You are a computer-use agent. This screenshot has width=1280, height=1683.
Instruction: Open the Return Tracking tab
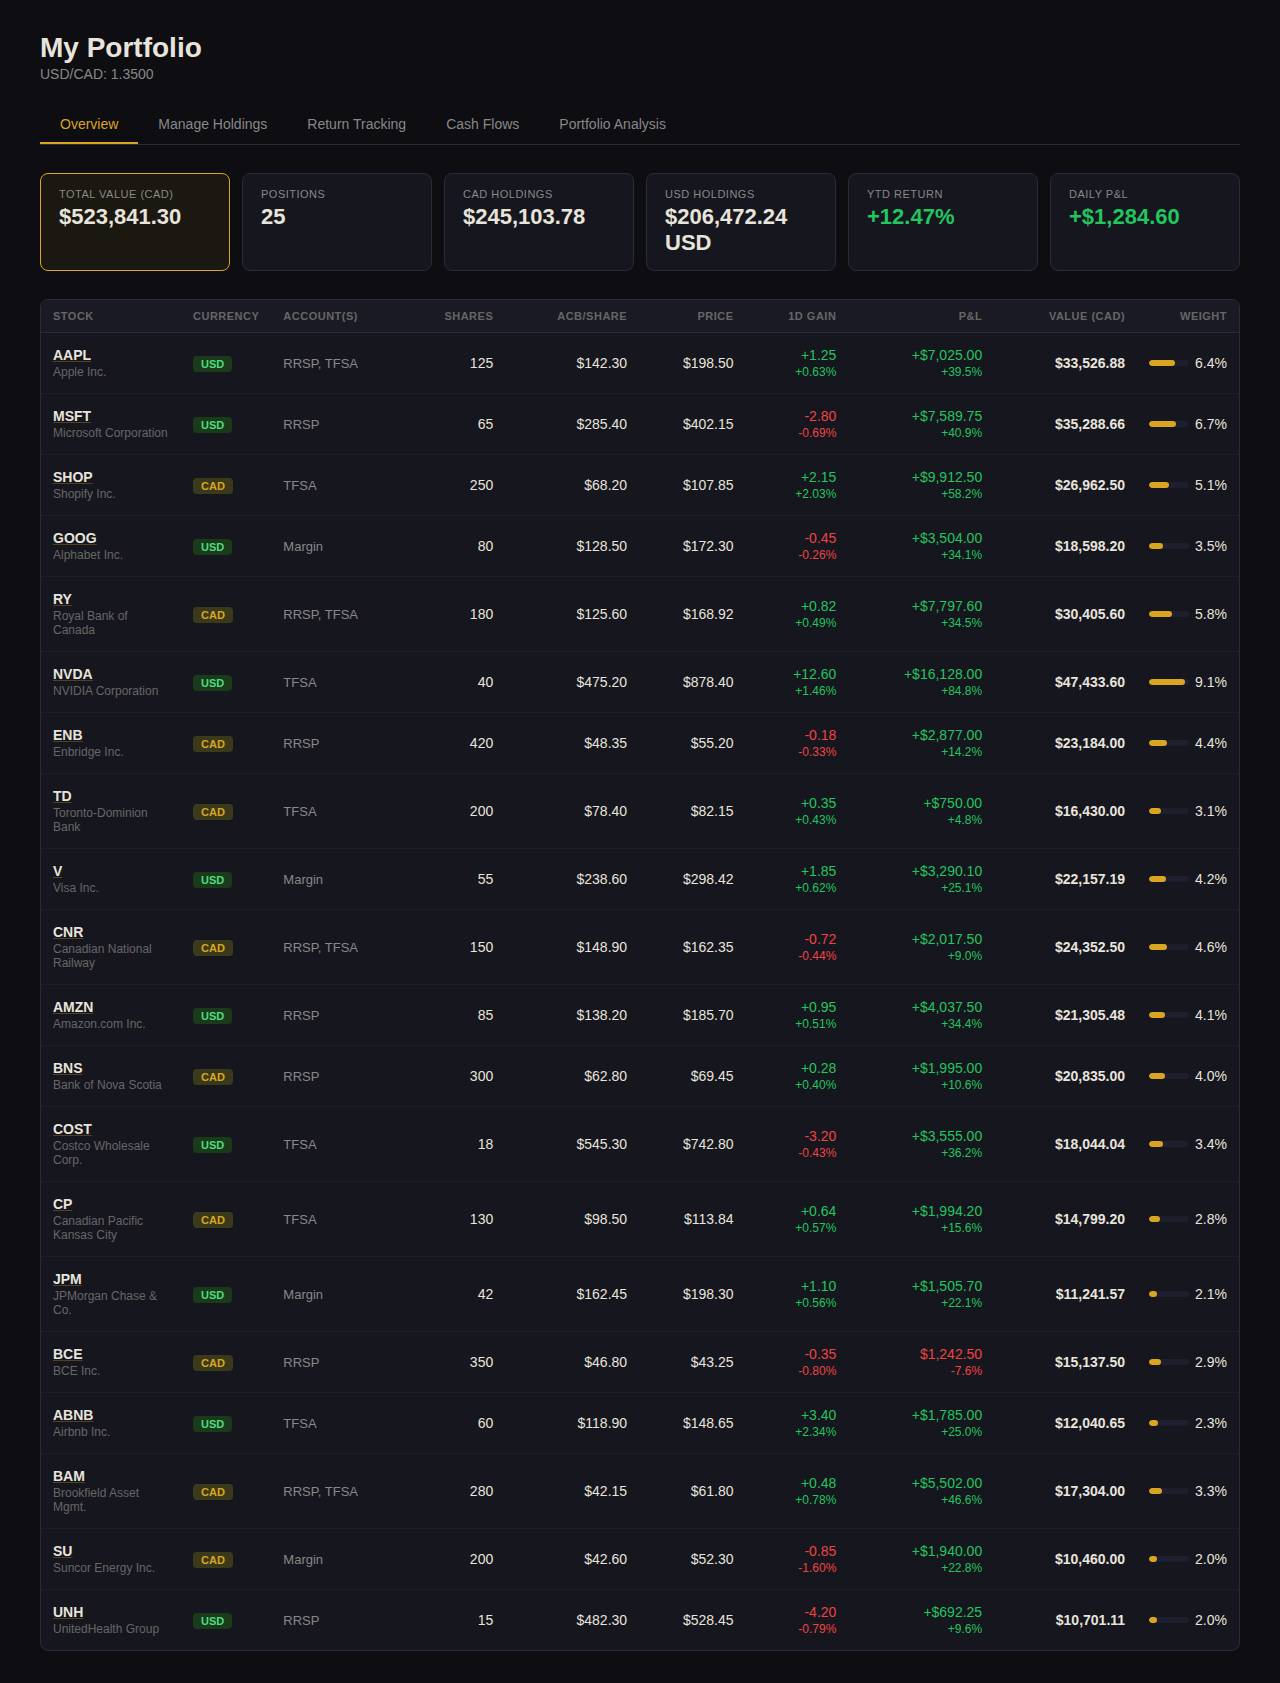356,124
